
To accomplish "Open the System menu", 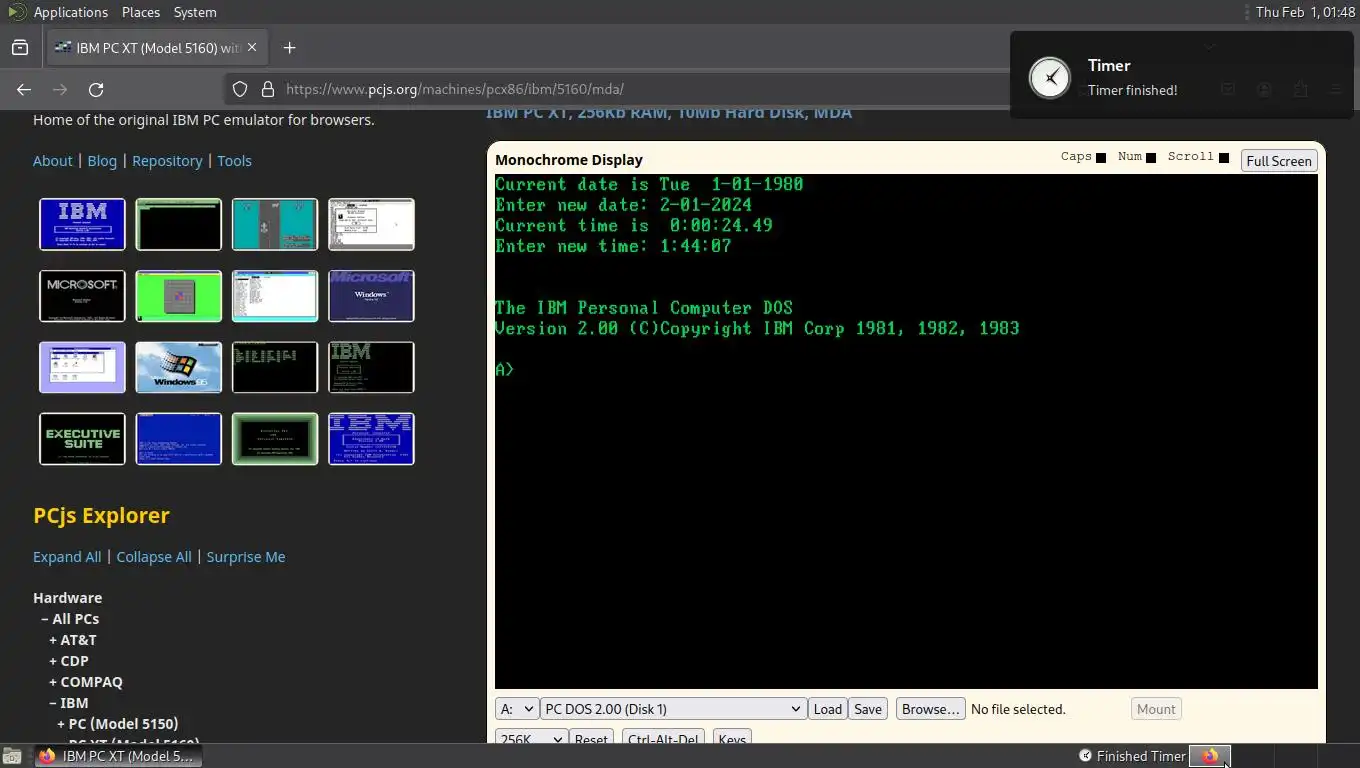I will point(194,12).
